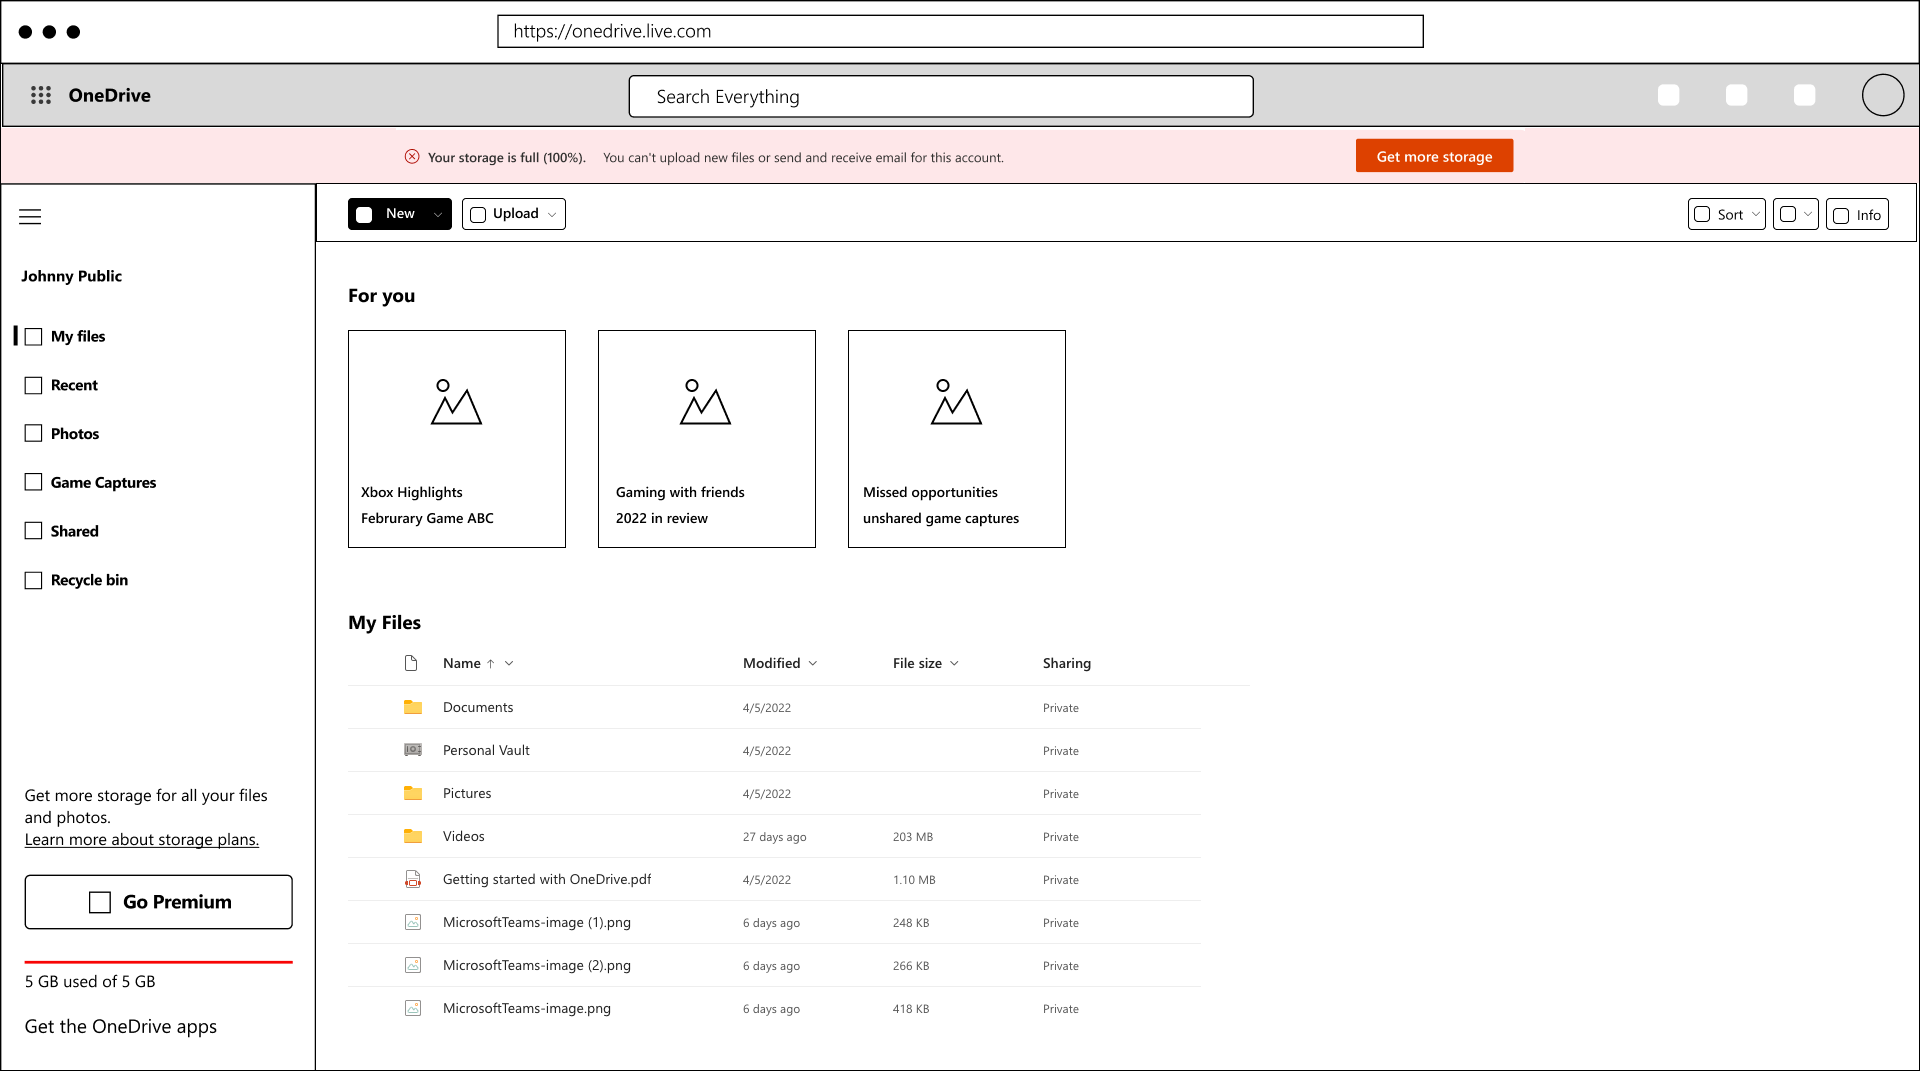Screen dimensions: 1920x1071
Task: Click the red storage usage bar
Action: [159, 962]
